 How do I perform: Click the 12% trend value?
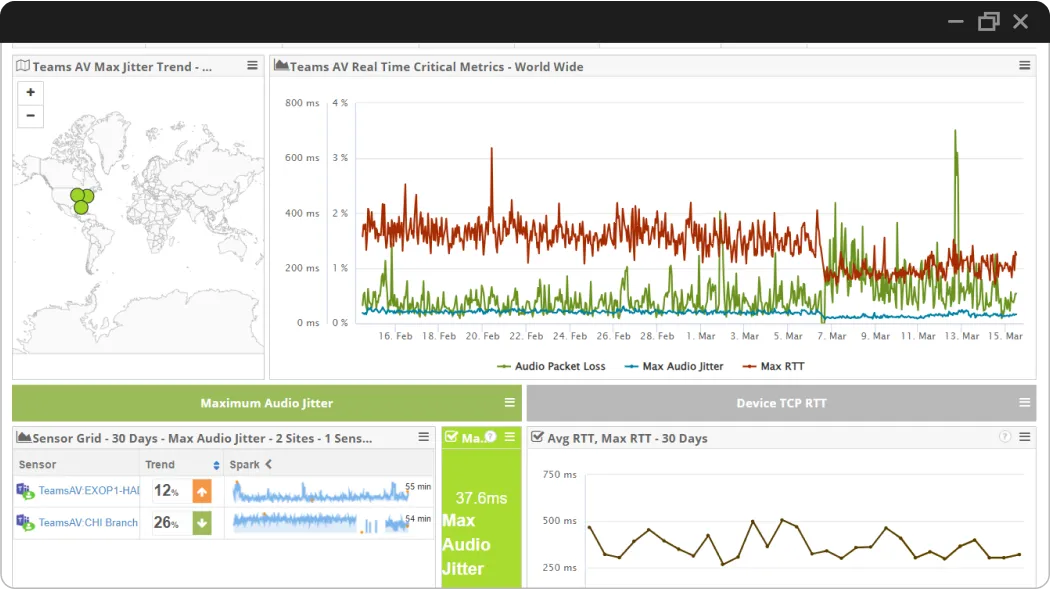coord(167,491)
